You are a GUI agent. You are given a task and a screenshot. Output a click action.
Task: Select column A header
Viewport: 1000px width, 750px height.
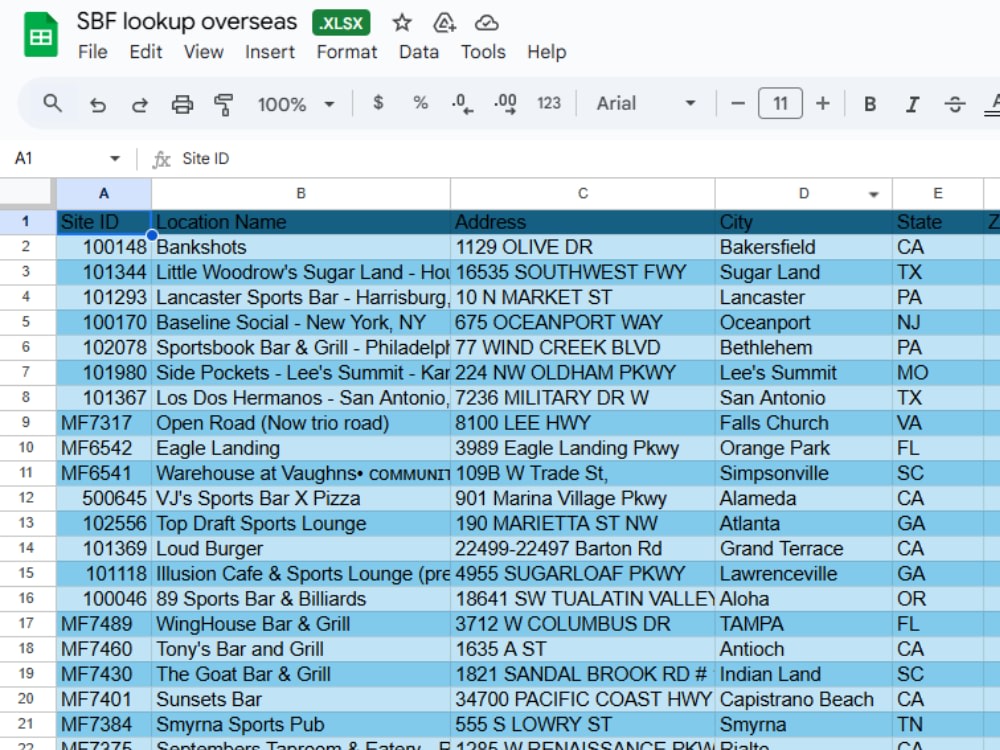pos(104,194)
